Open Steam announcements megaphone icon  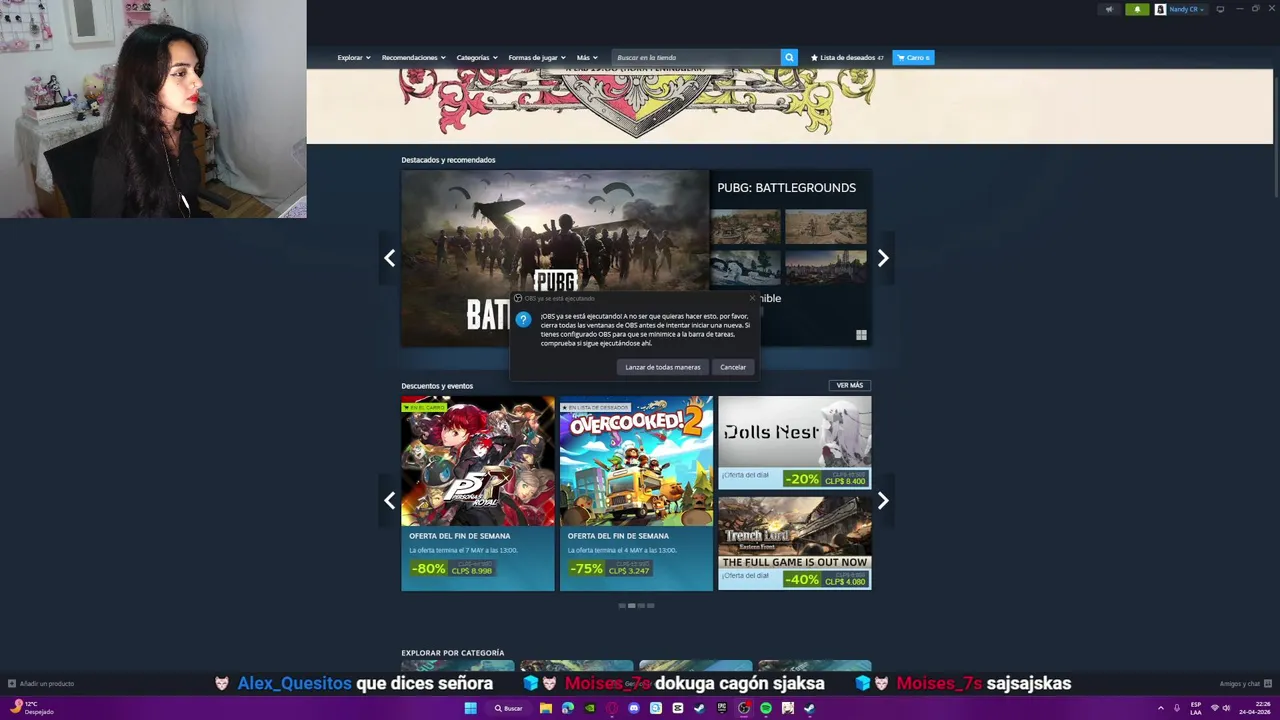click(1108, 9)
